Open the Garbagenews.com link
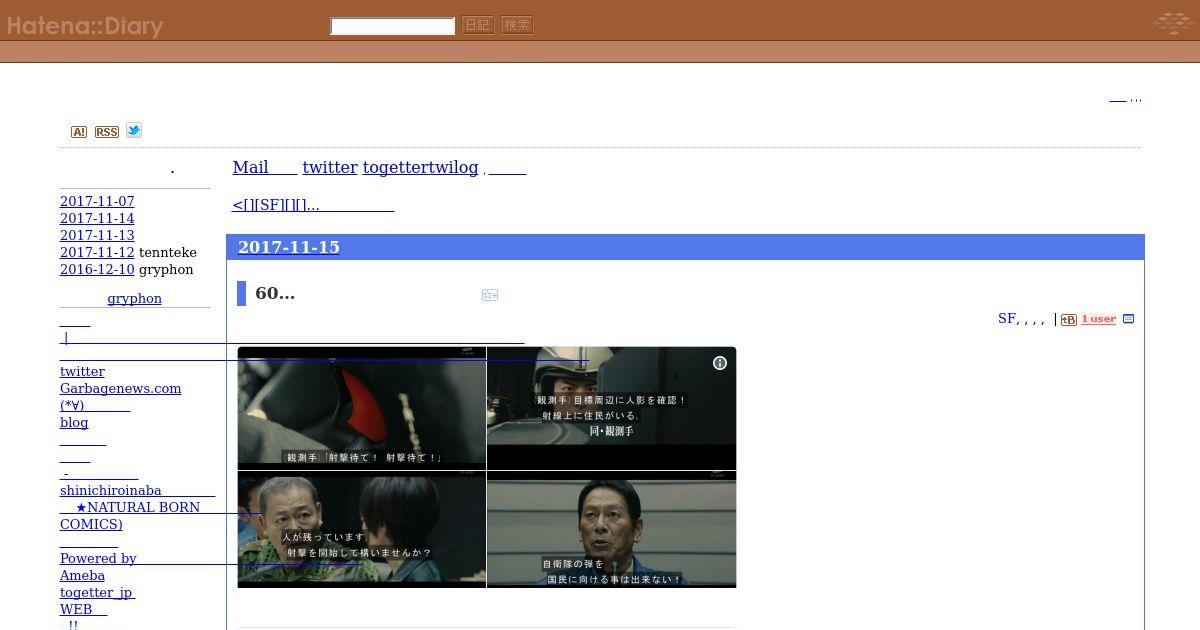 click(120, 389)
